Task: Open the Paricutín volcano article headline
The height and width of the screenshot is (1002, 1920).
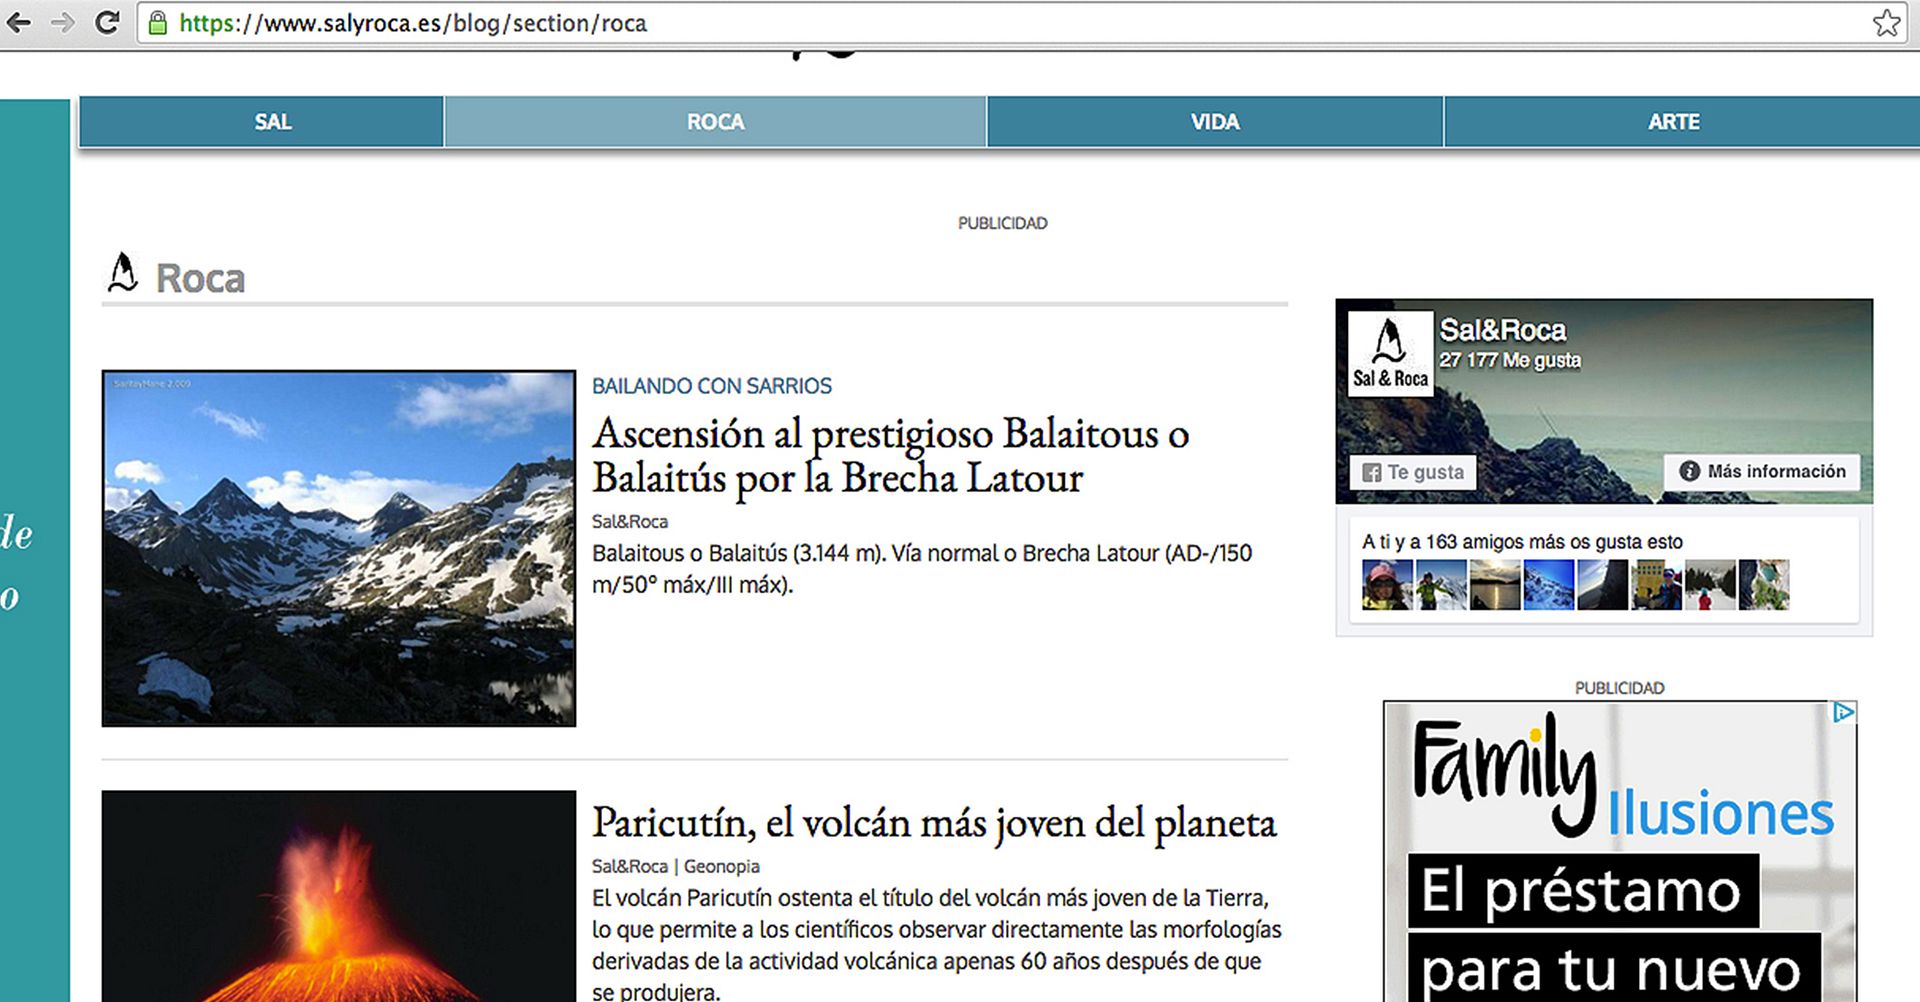Action: click(x=933, y=823)
